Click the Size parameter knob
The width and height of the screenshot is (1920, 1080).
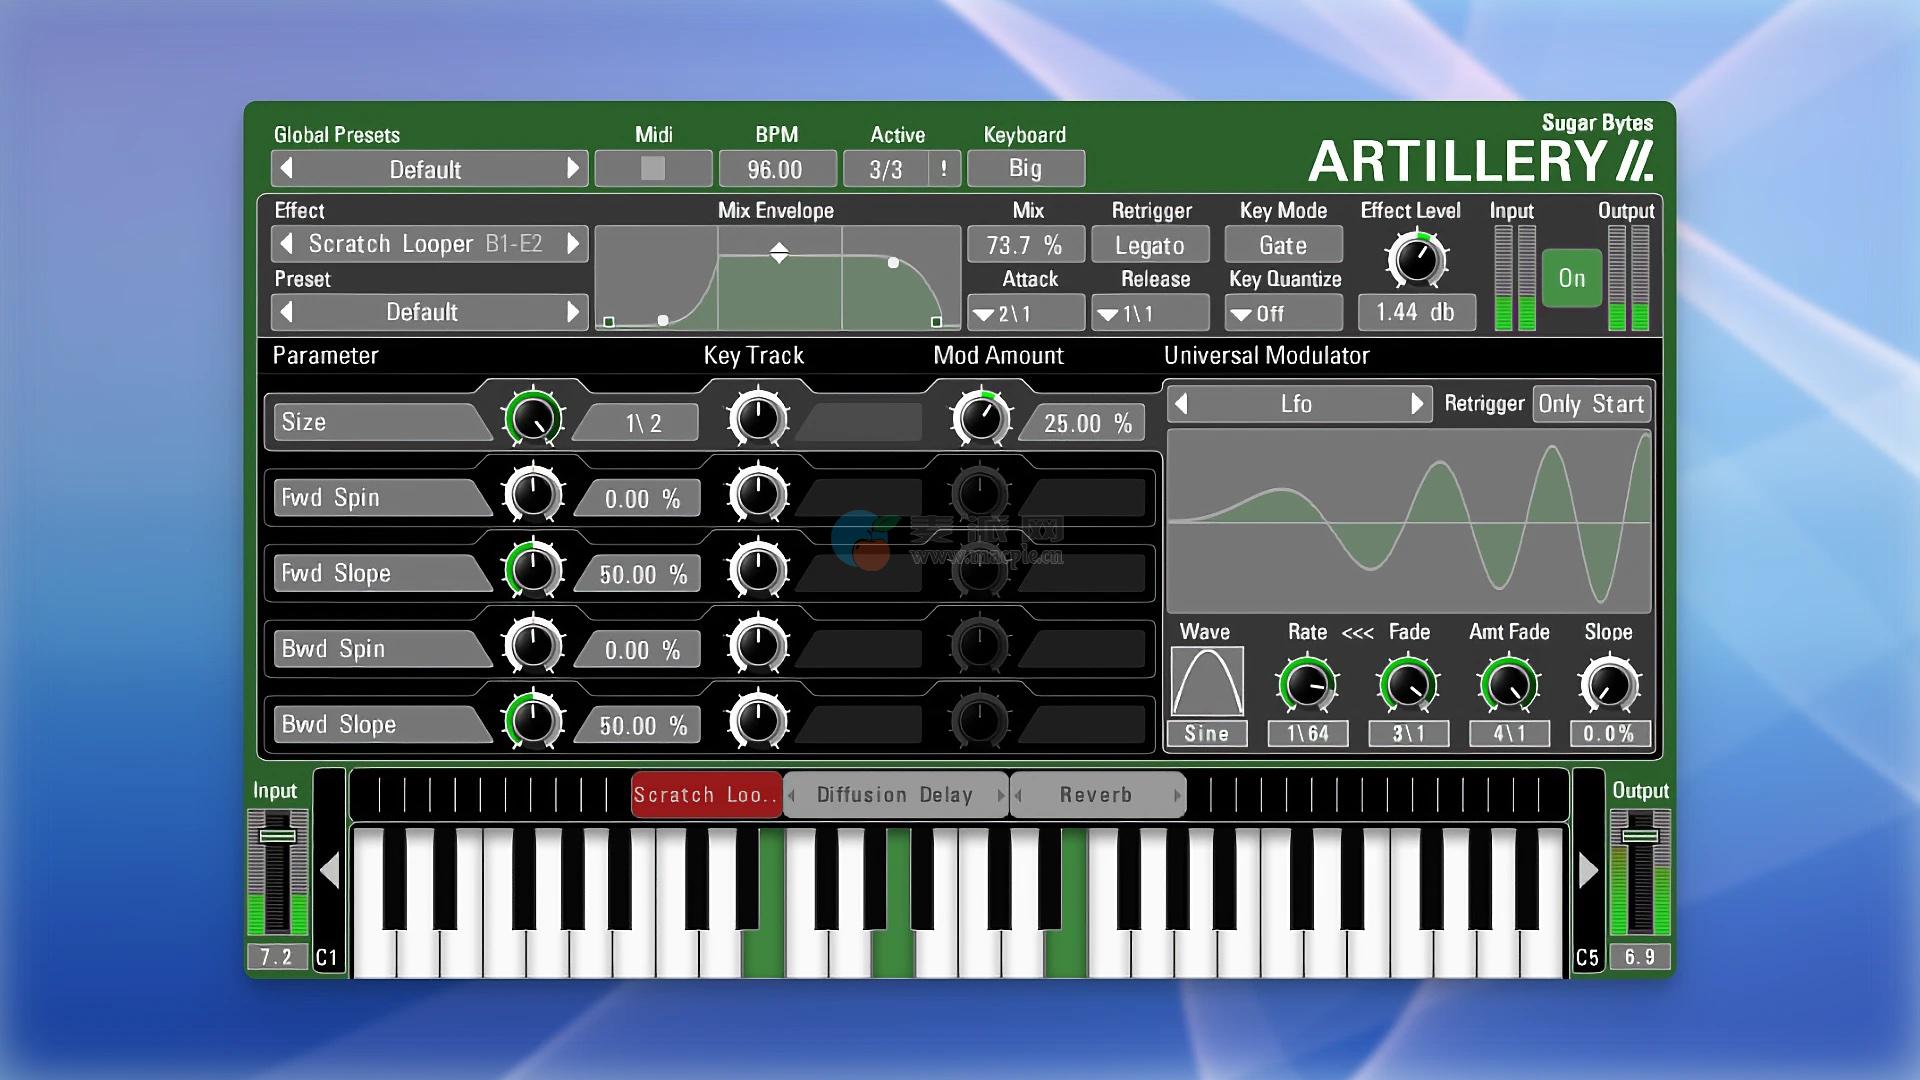[533, 419]
